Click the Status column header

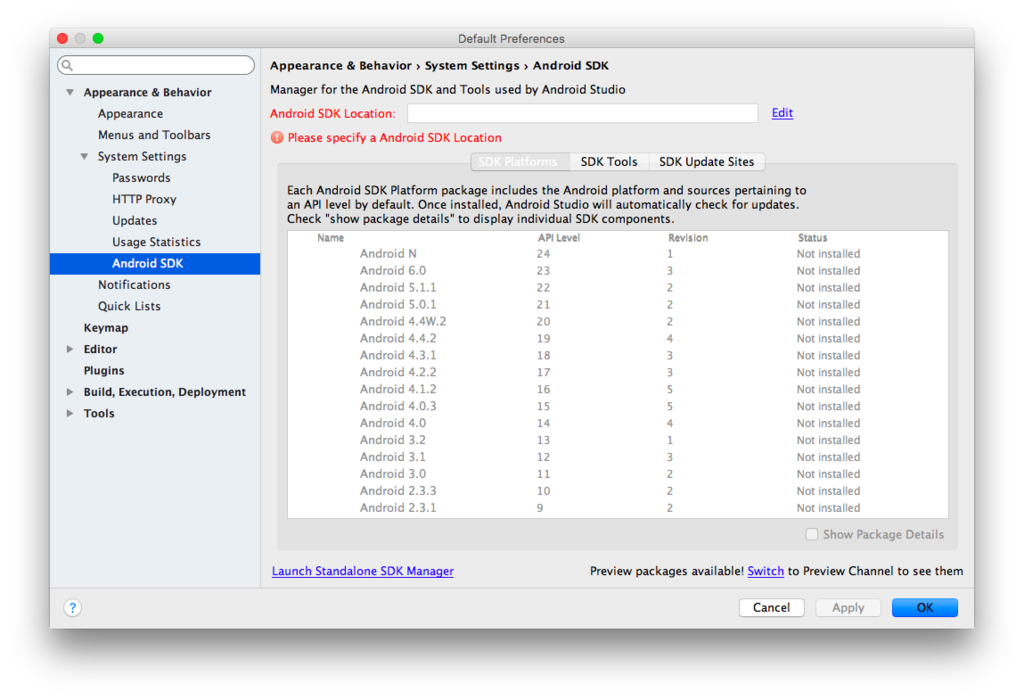coord(812,238)
